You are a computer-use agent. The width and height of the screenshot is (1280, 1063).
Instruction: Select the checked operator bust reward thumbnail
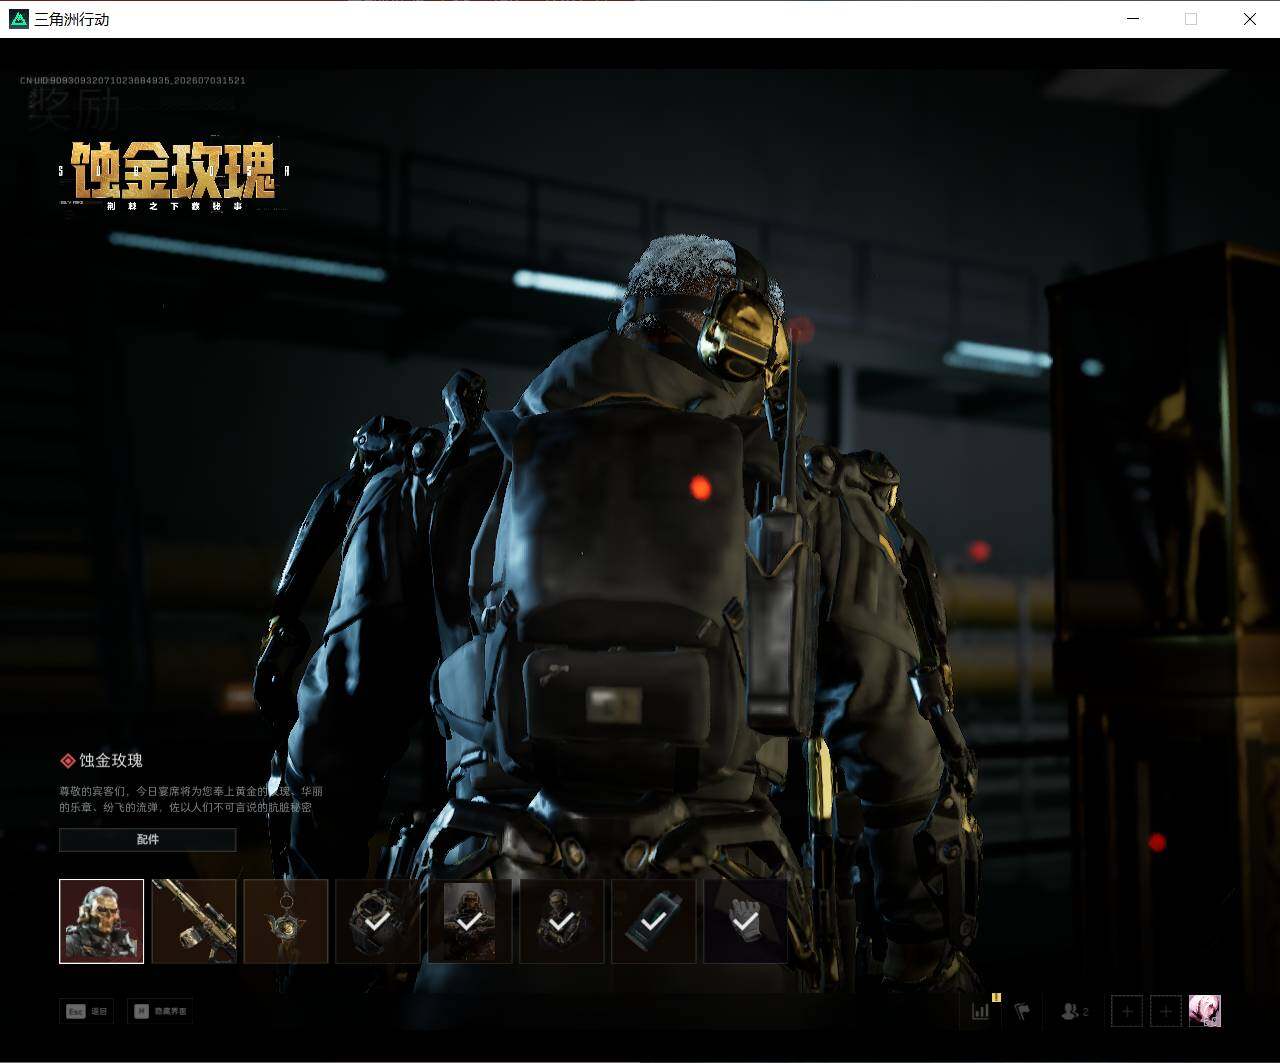coord(562,921)
